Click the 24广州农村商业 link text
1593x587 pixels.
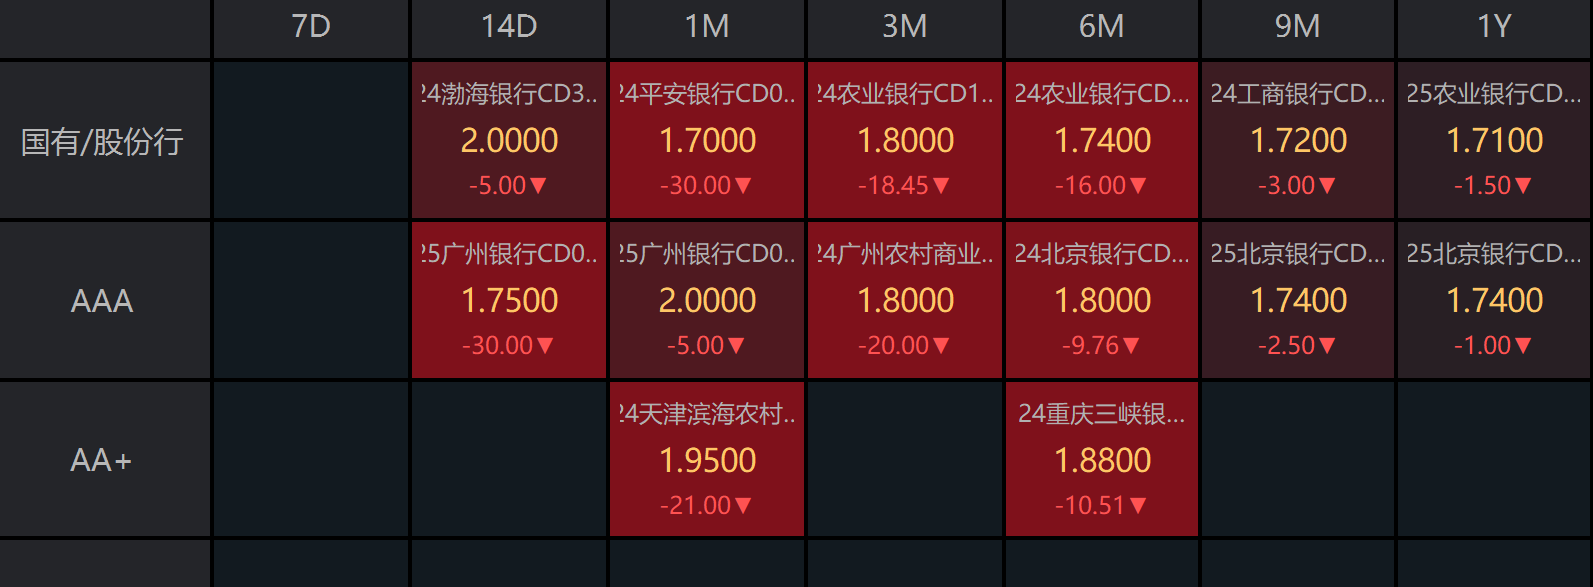point(905,254)
